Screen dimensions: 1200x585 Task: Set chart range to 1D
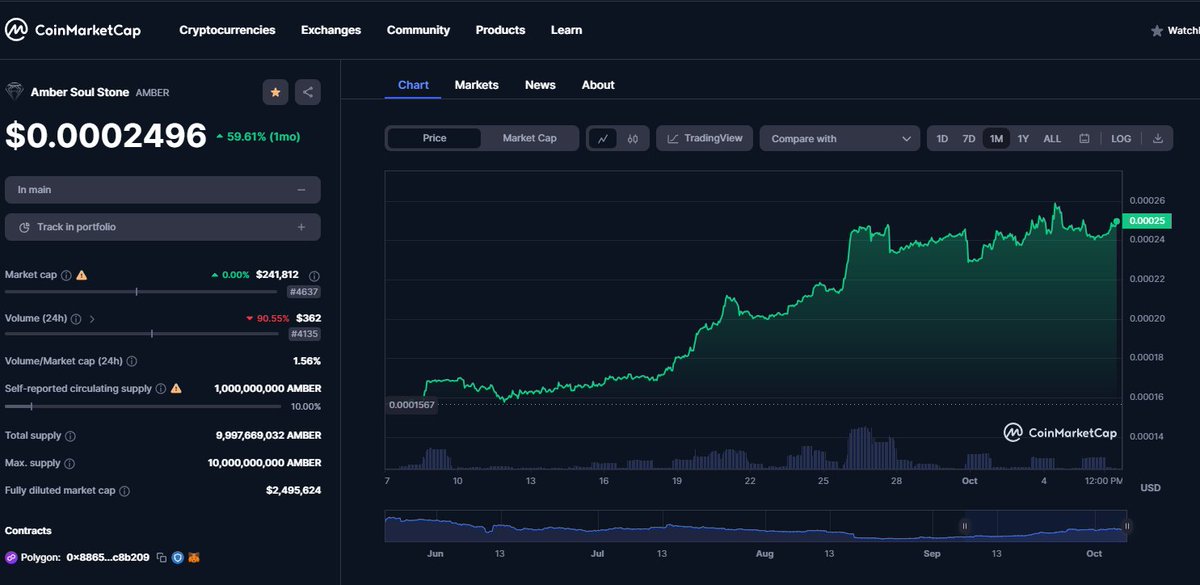942,139
